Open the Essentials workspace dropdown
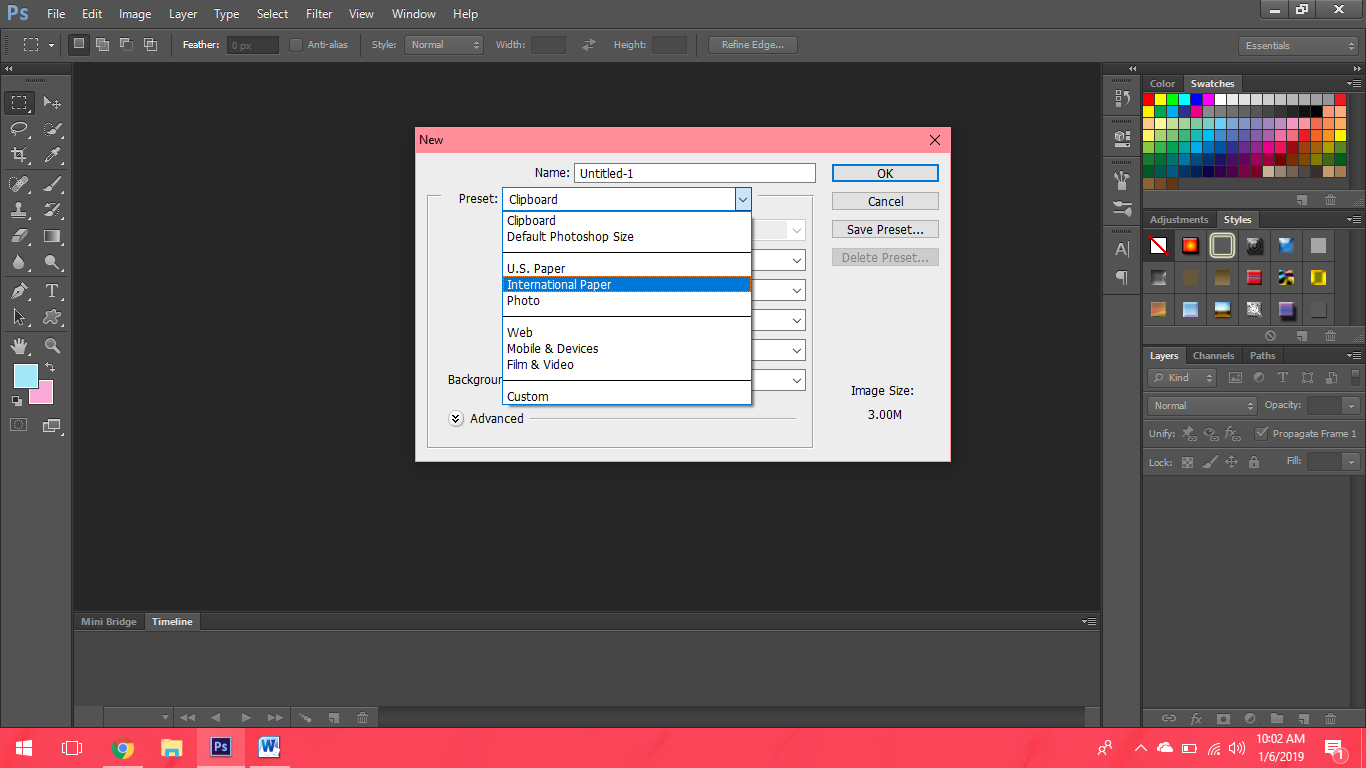The image size is (1366, 768). coord(1297,46)
